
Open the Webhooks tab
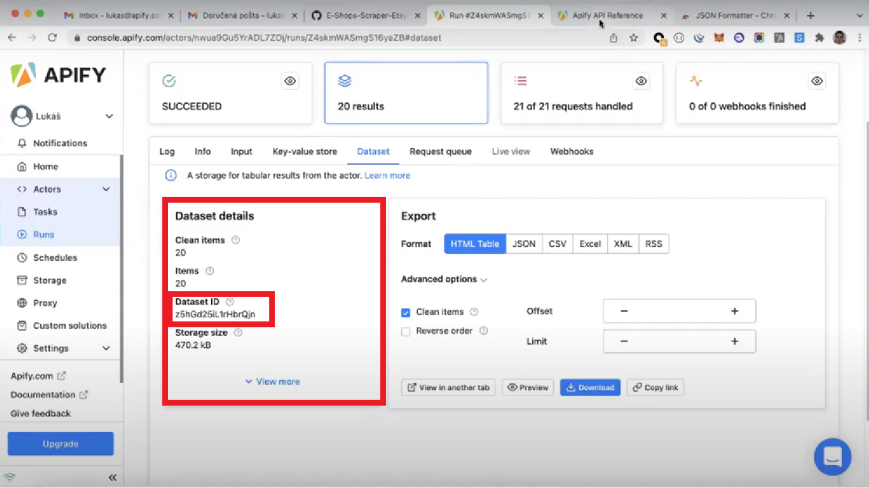(x=571, y=151)
